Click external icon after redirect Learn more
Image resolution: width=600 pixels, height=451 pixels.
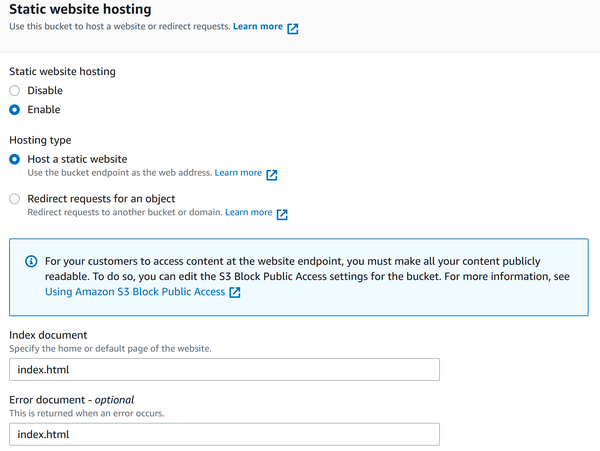[x=282, y=214]
